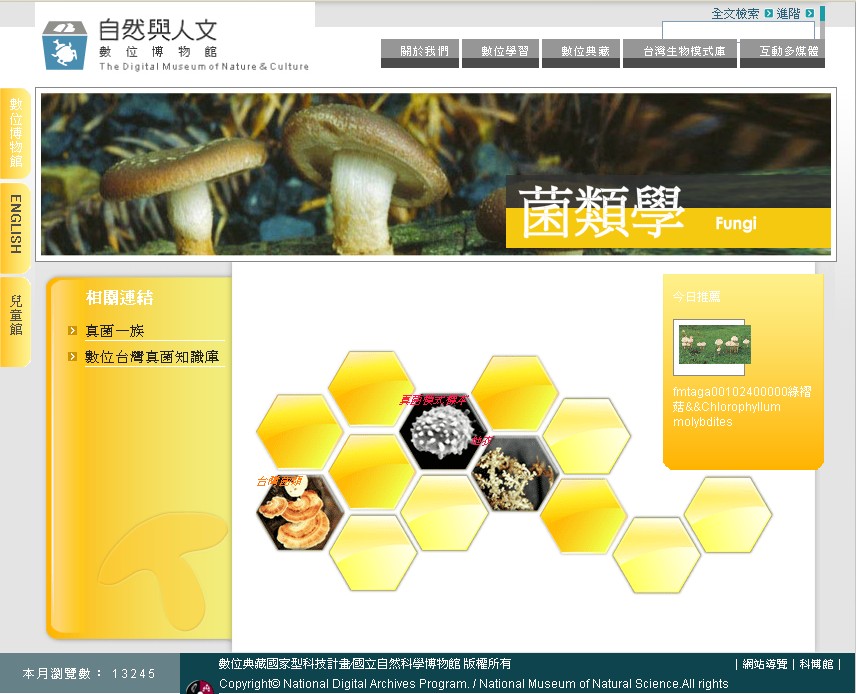Open the 數位學習 menu item
856x694 pixels.
tap(500, 51)
